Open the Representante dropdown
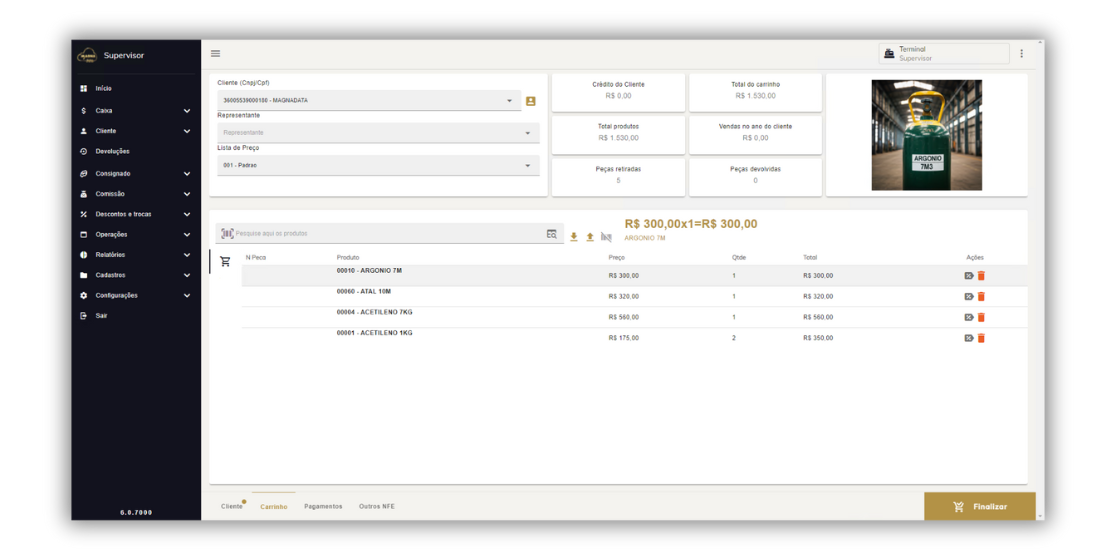The image size is (1116, 560). point(528,133)
